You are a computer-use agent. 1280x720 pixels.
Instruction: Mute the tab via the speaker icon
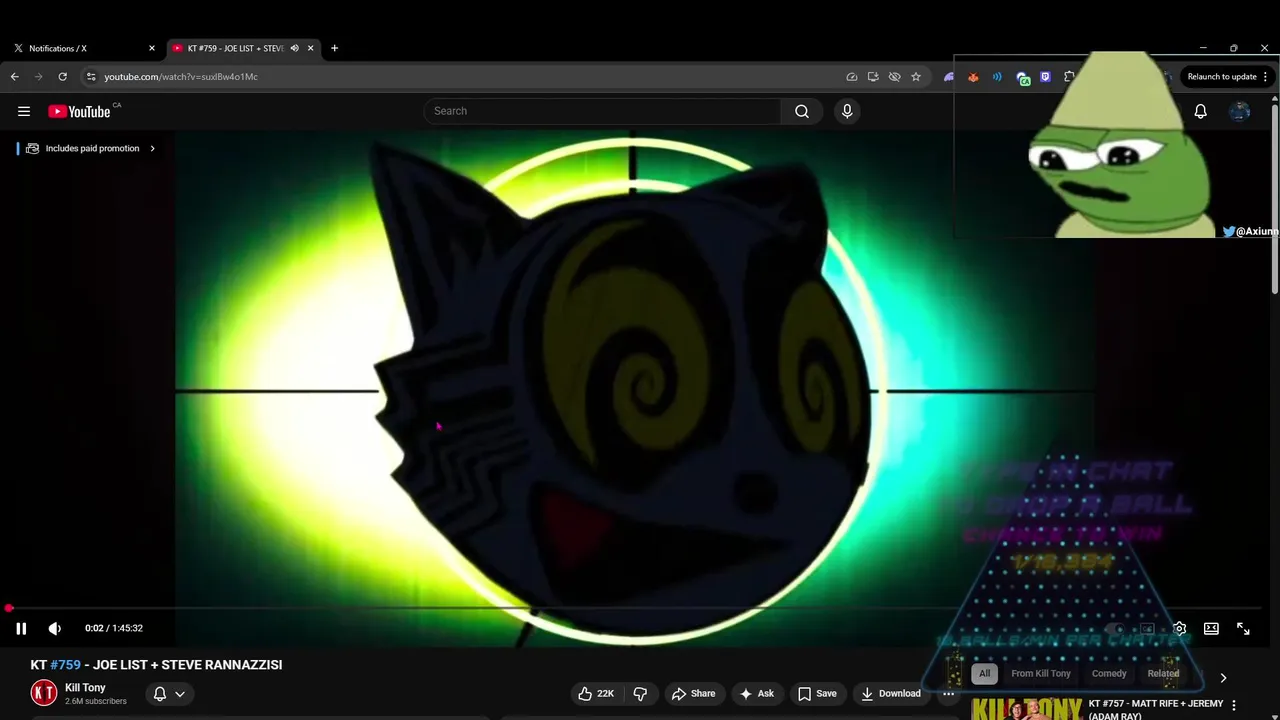point(294,48)
